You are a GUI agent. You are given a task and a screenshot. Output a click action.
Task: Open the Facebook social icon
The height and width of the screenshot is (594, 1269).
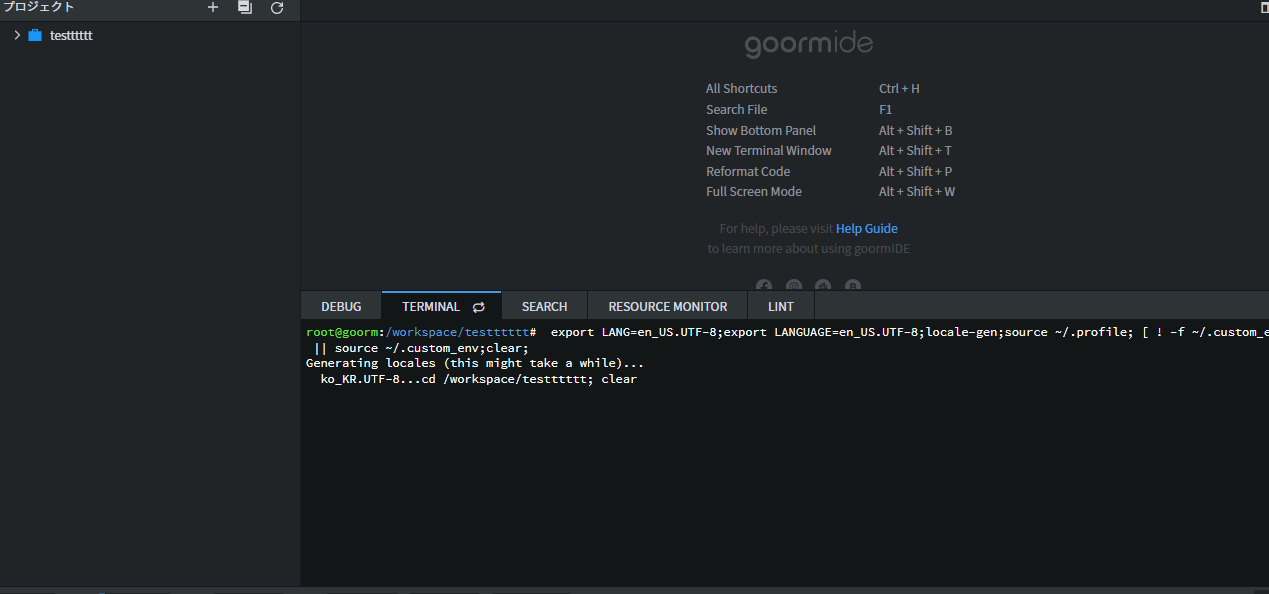pyautogui.click(x=764, y=286)
